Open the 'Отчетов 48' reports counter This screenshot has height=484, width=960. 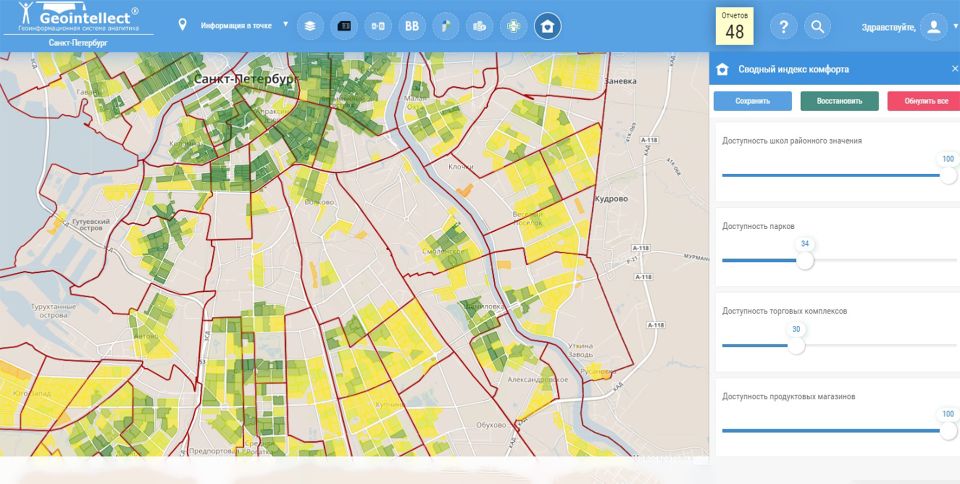click(735, 26)
